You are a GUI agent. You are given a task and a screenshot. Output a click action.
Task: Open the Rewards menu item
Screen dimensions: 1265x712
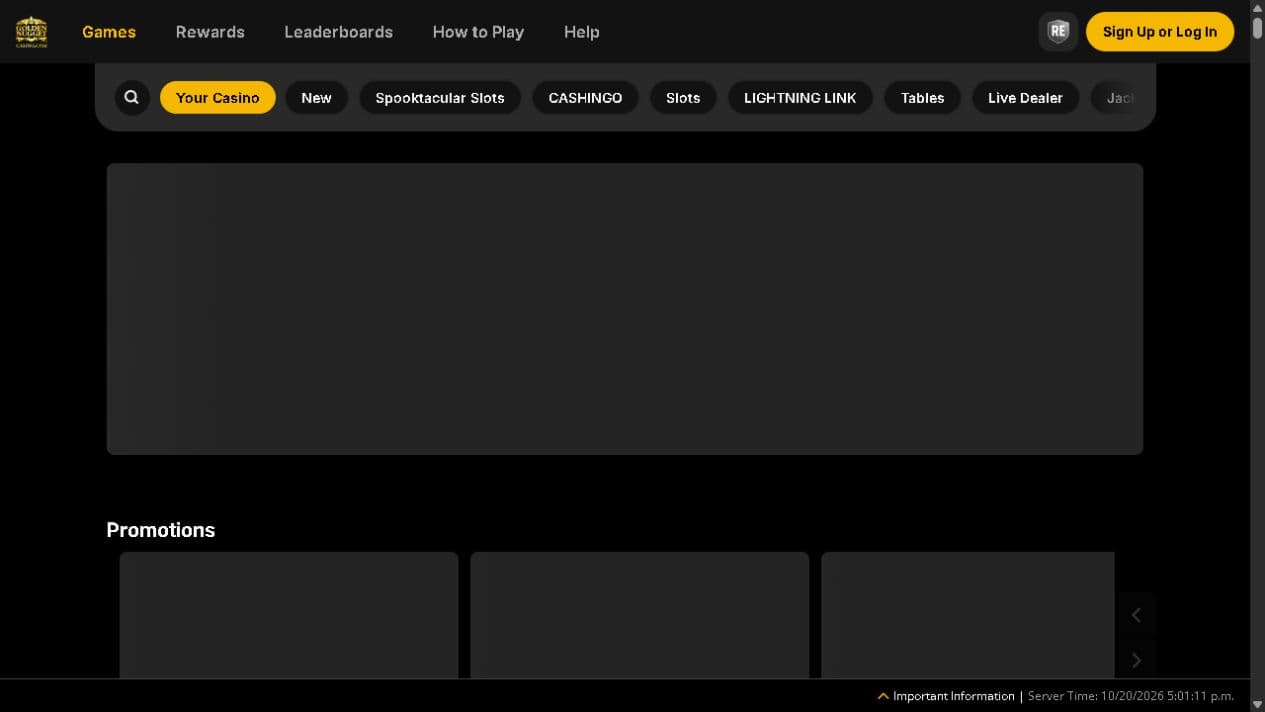[210, 32]
